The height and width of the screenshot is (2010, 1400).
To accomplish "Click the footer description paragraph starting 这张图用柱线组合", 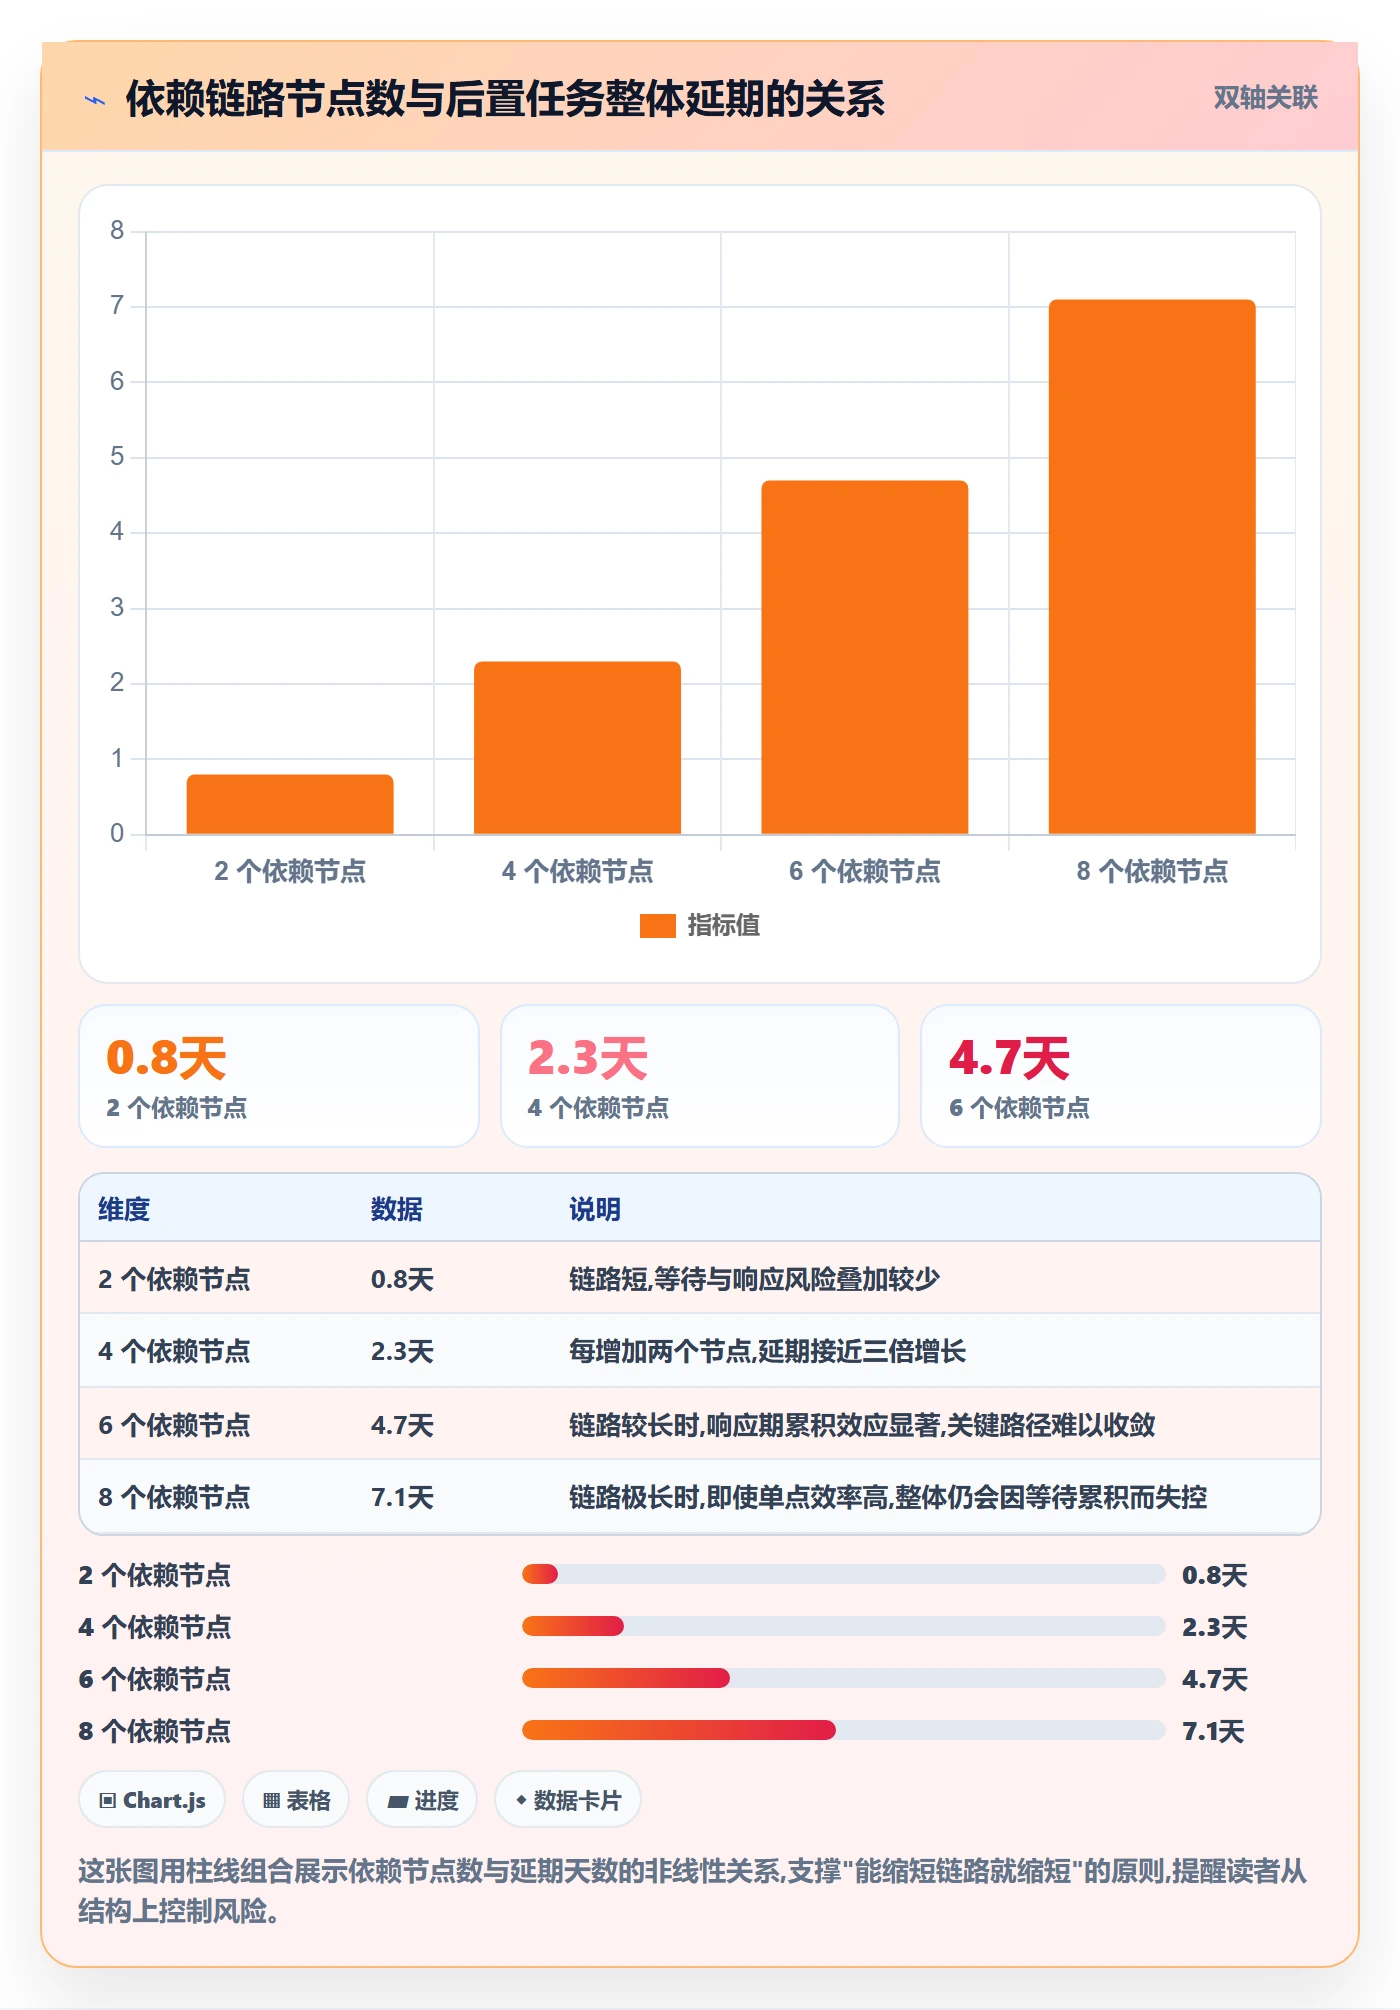I will [692, 1891].
